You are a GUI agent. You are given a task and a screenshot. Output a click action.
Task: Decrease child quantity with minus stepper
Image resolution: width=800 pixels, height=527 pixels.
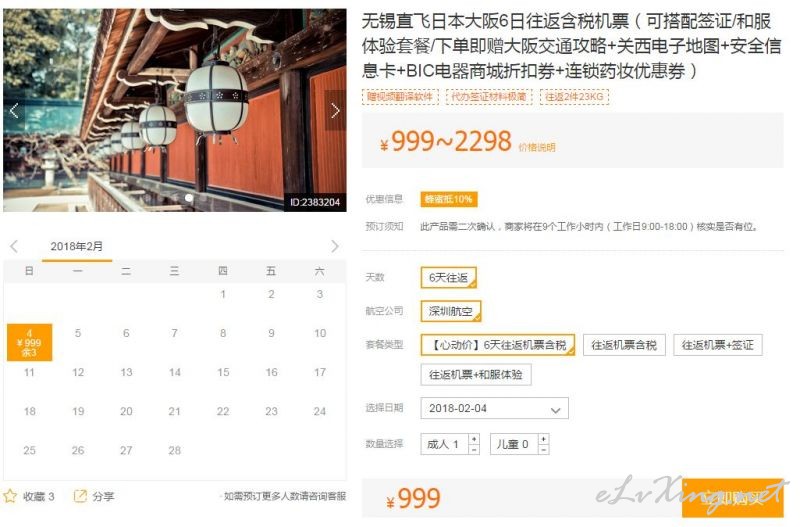pos(544,449)
